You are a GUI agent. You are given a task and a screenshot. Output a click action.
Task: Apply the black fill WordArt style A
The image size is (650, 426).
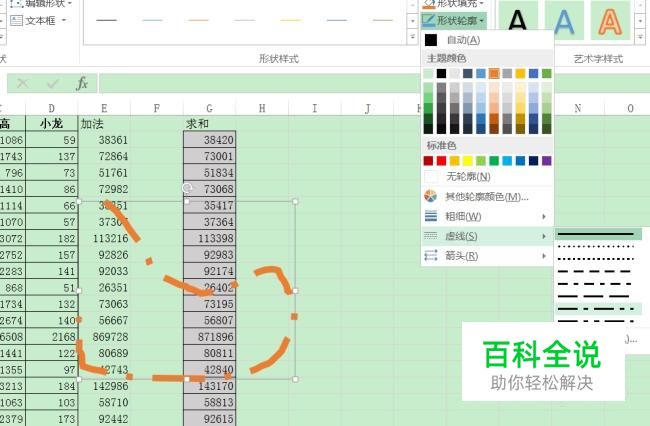(518, 20)
